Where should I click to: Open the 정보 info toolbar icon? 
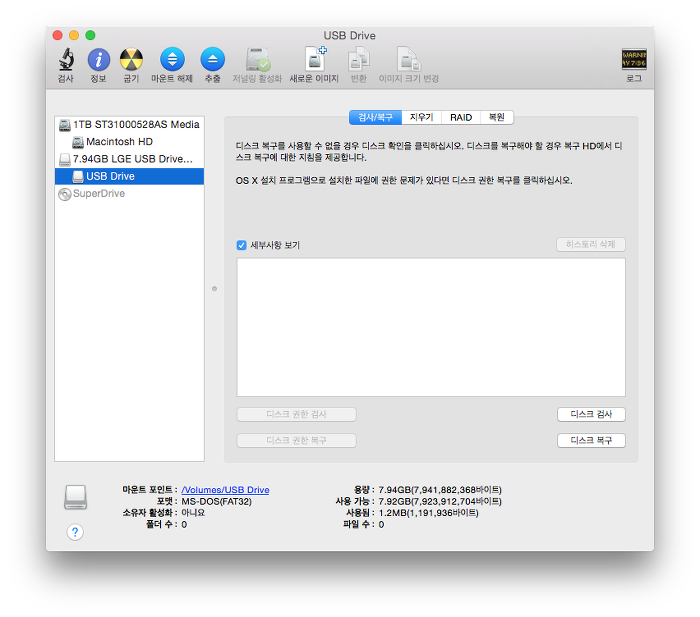click(x=99, y=59)
